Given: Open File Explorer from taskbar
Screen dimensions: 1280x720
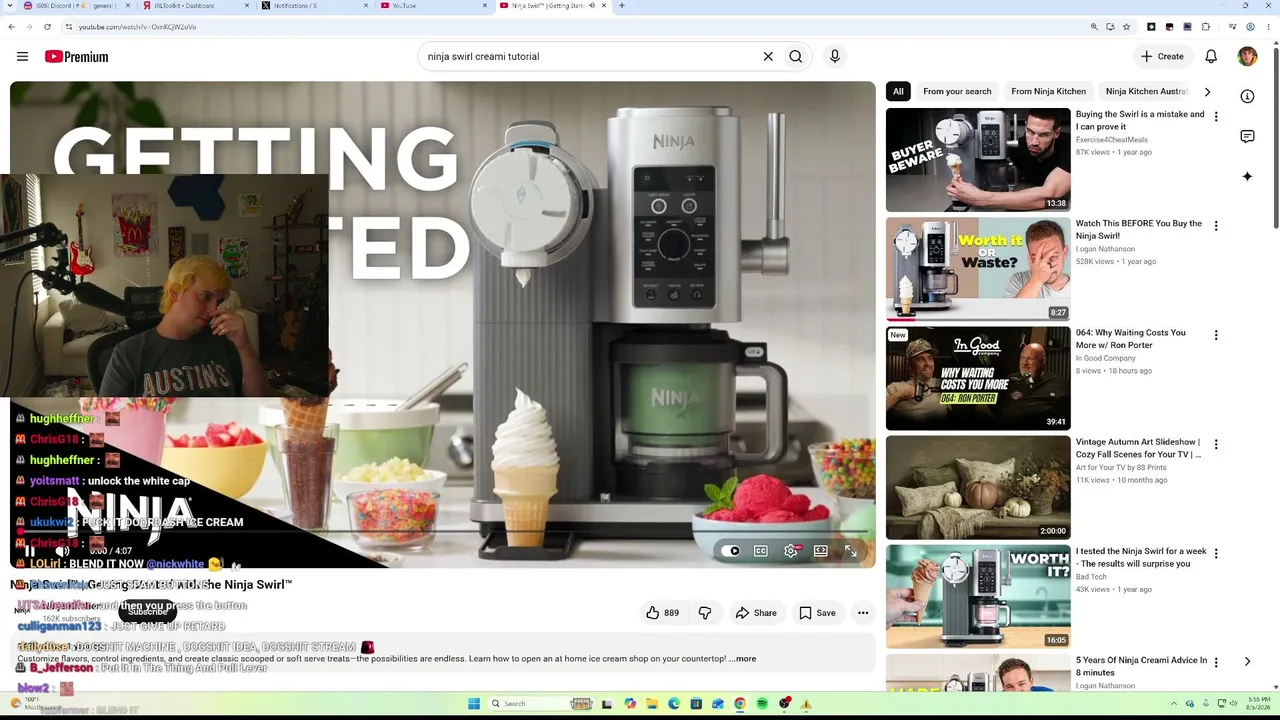Looking at the screenshot, I should [652, 704].
